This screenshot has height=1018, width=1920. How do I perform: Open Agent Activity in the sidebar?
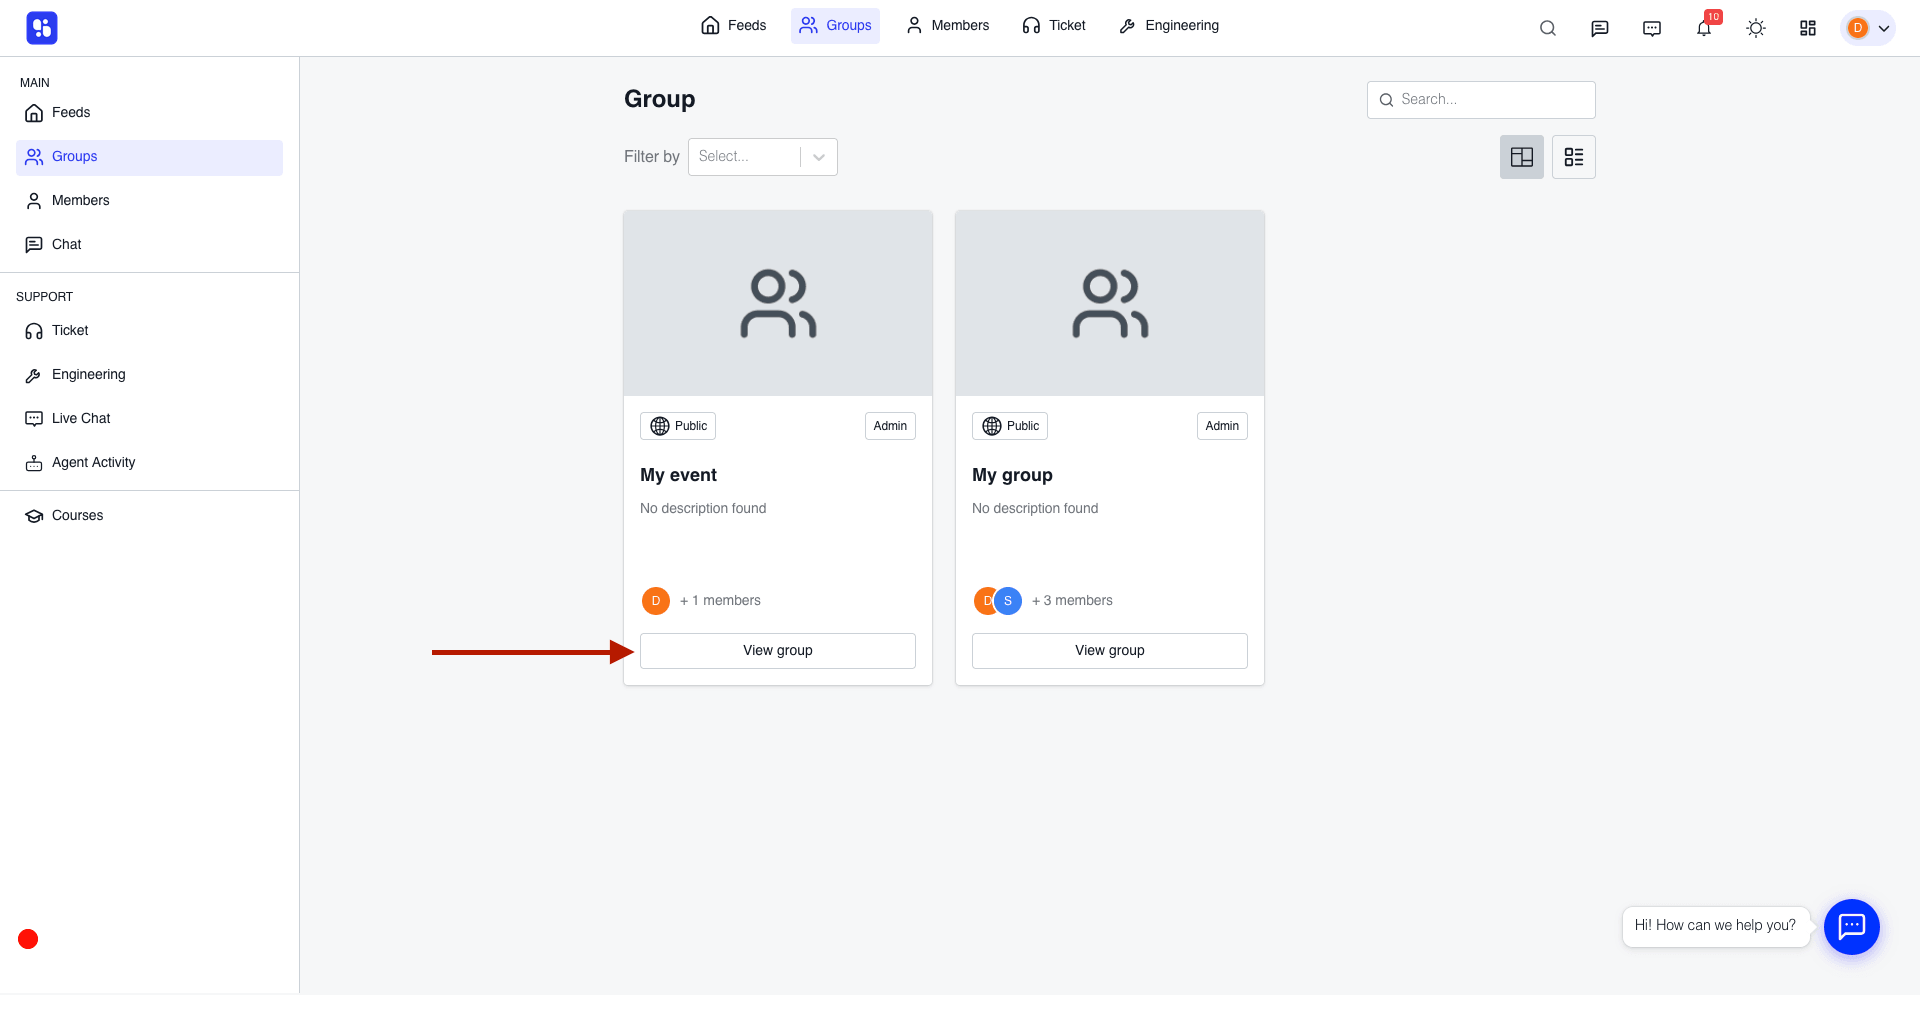[149, 463]
